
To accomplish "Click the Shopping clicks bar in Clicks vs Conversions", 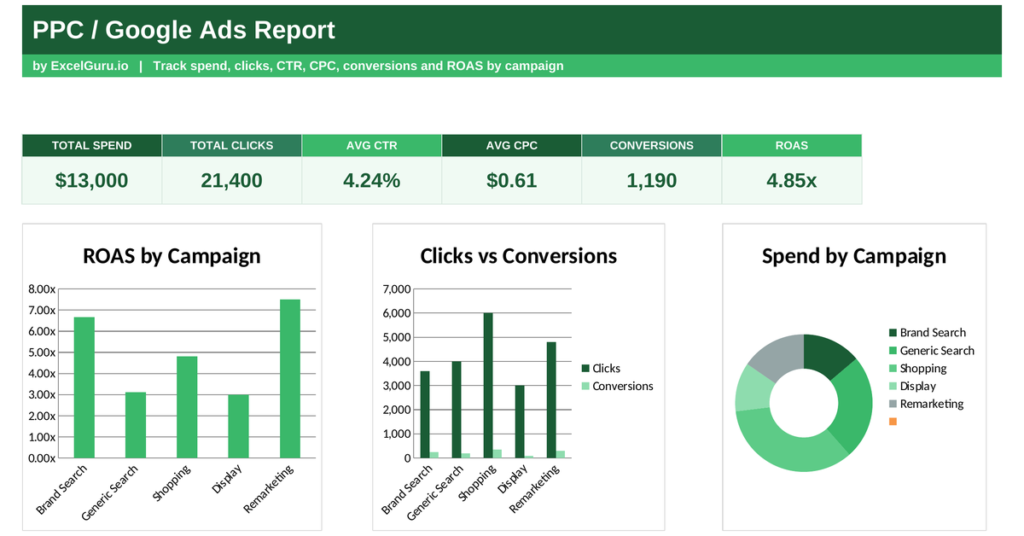I will click(488, 385).
